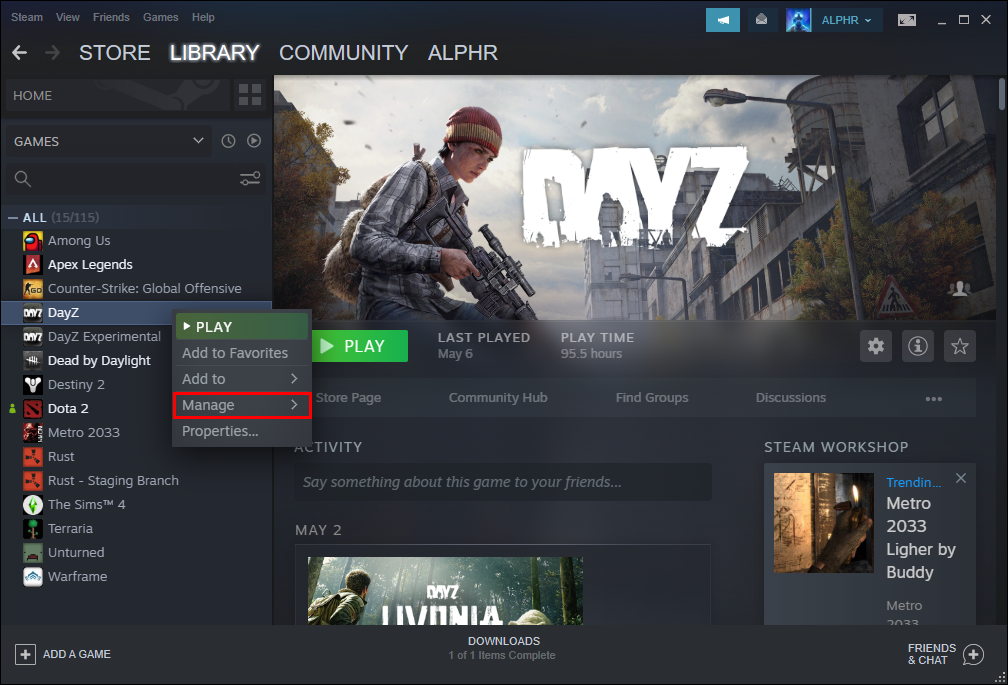Click the Warframe game icon
The height and width of the screenshot is (685, 1008).
33,576
